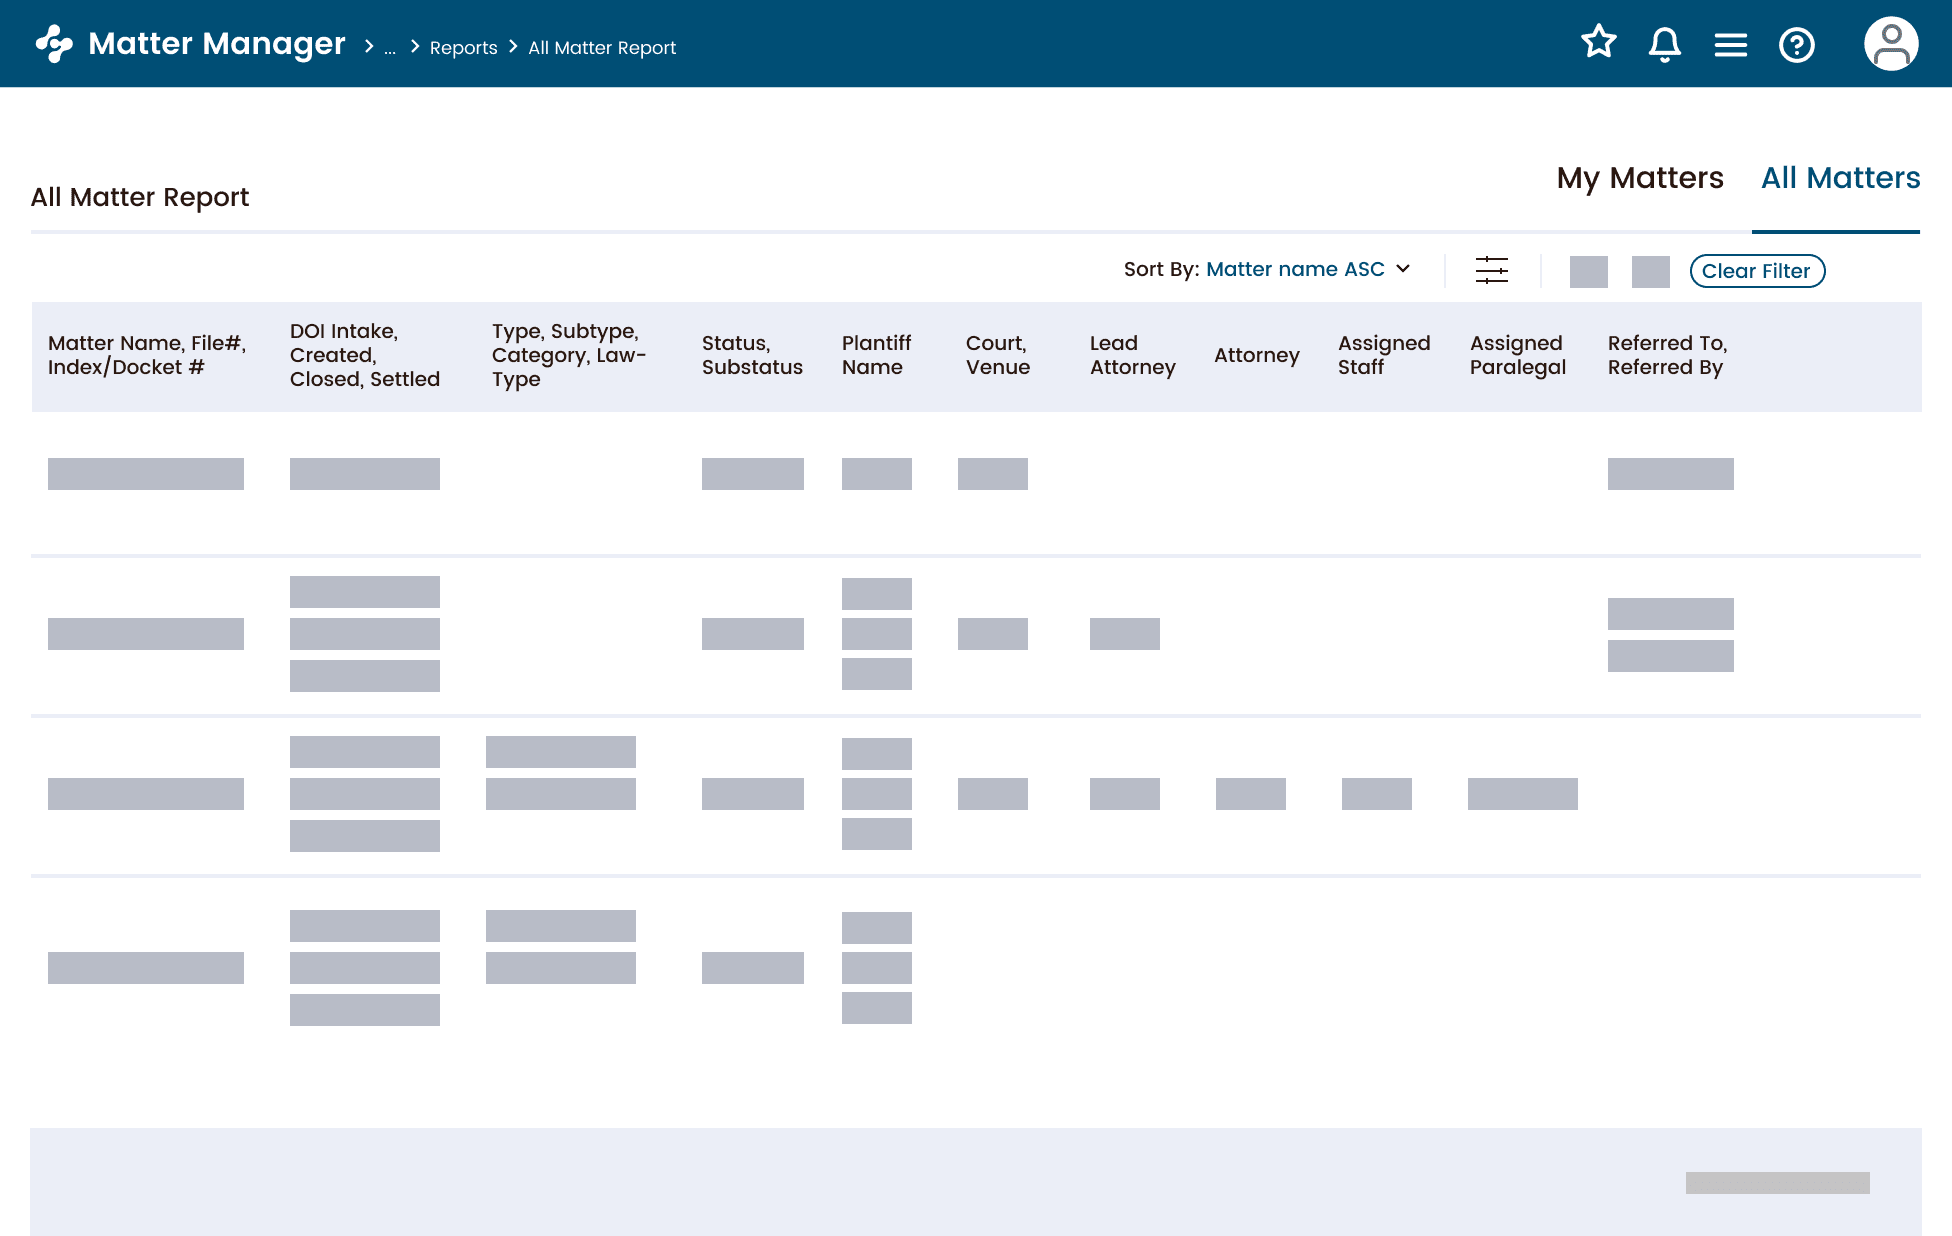
Task: Select the first view toggle square beside filters
Action: tap(1589, 271)
